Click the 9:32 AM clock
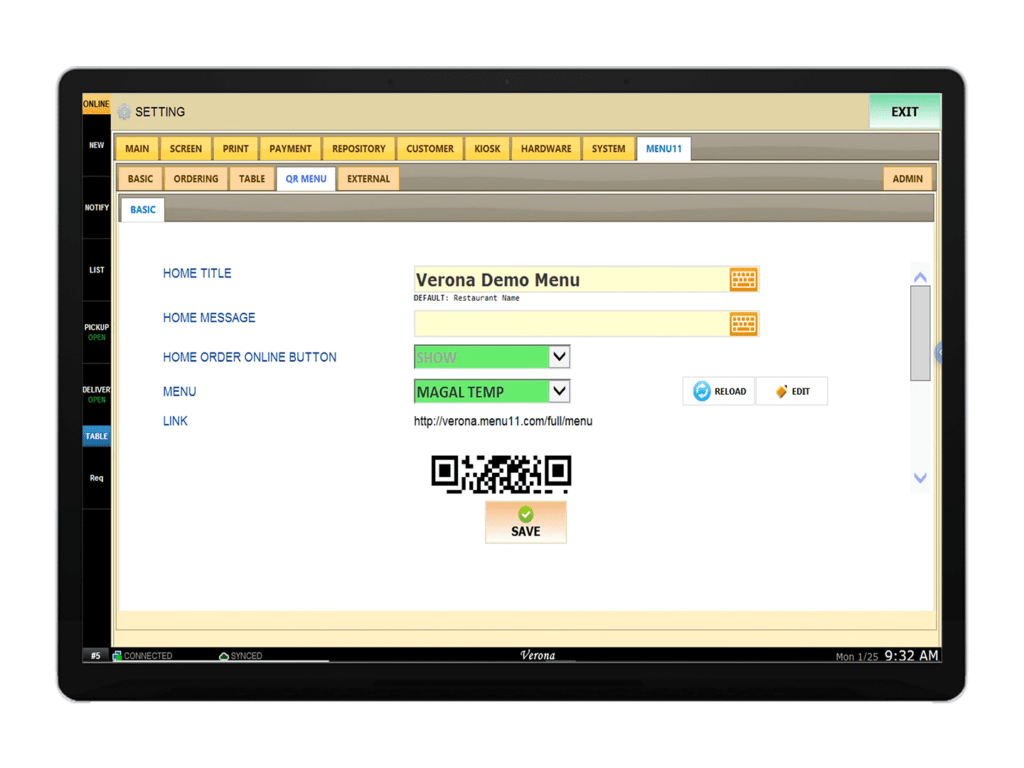Viewport: 1024px width, 768px height. tap(912, 656)
